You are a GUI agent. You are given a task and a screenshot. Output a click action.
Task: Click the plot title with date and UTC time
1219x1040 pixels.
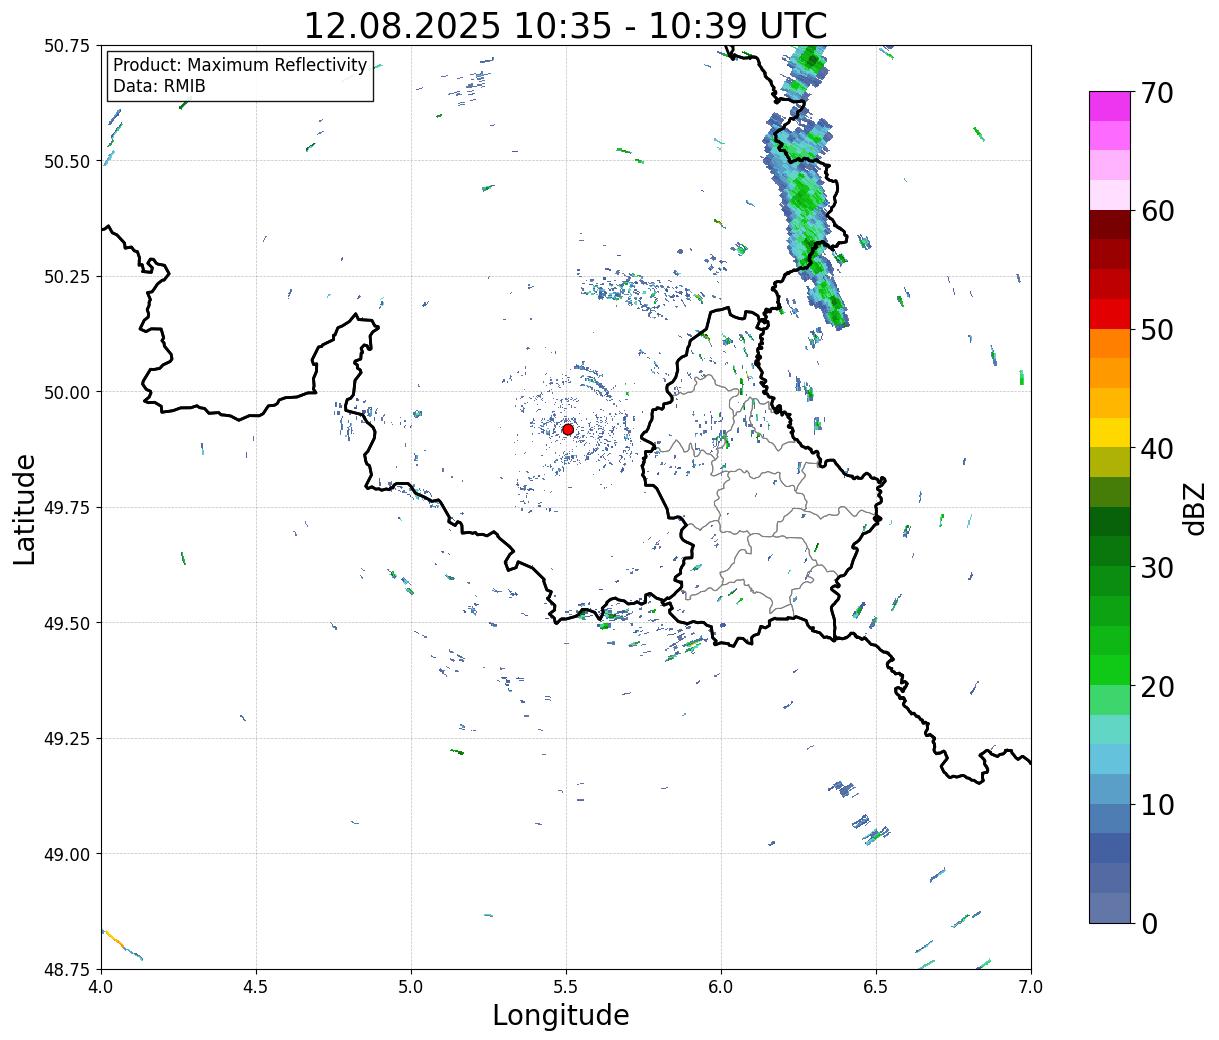[x=565, y=26]
